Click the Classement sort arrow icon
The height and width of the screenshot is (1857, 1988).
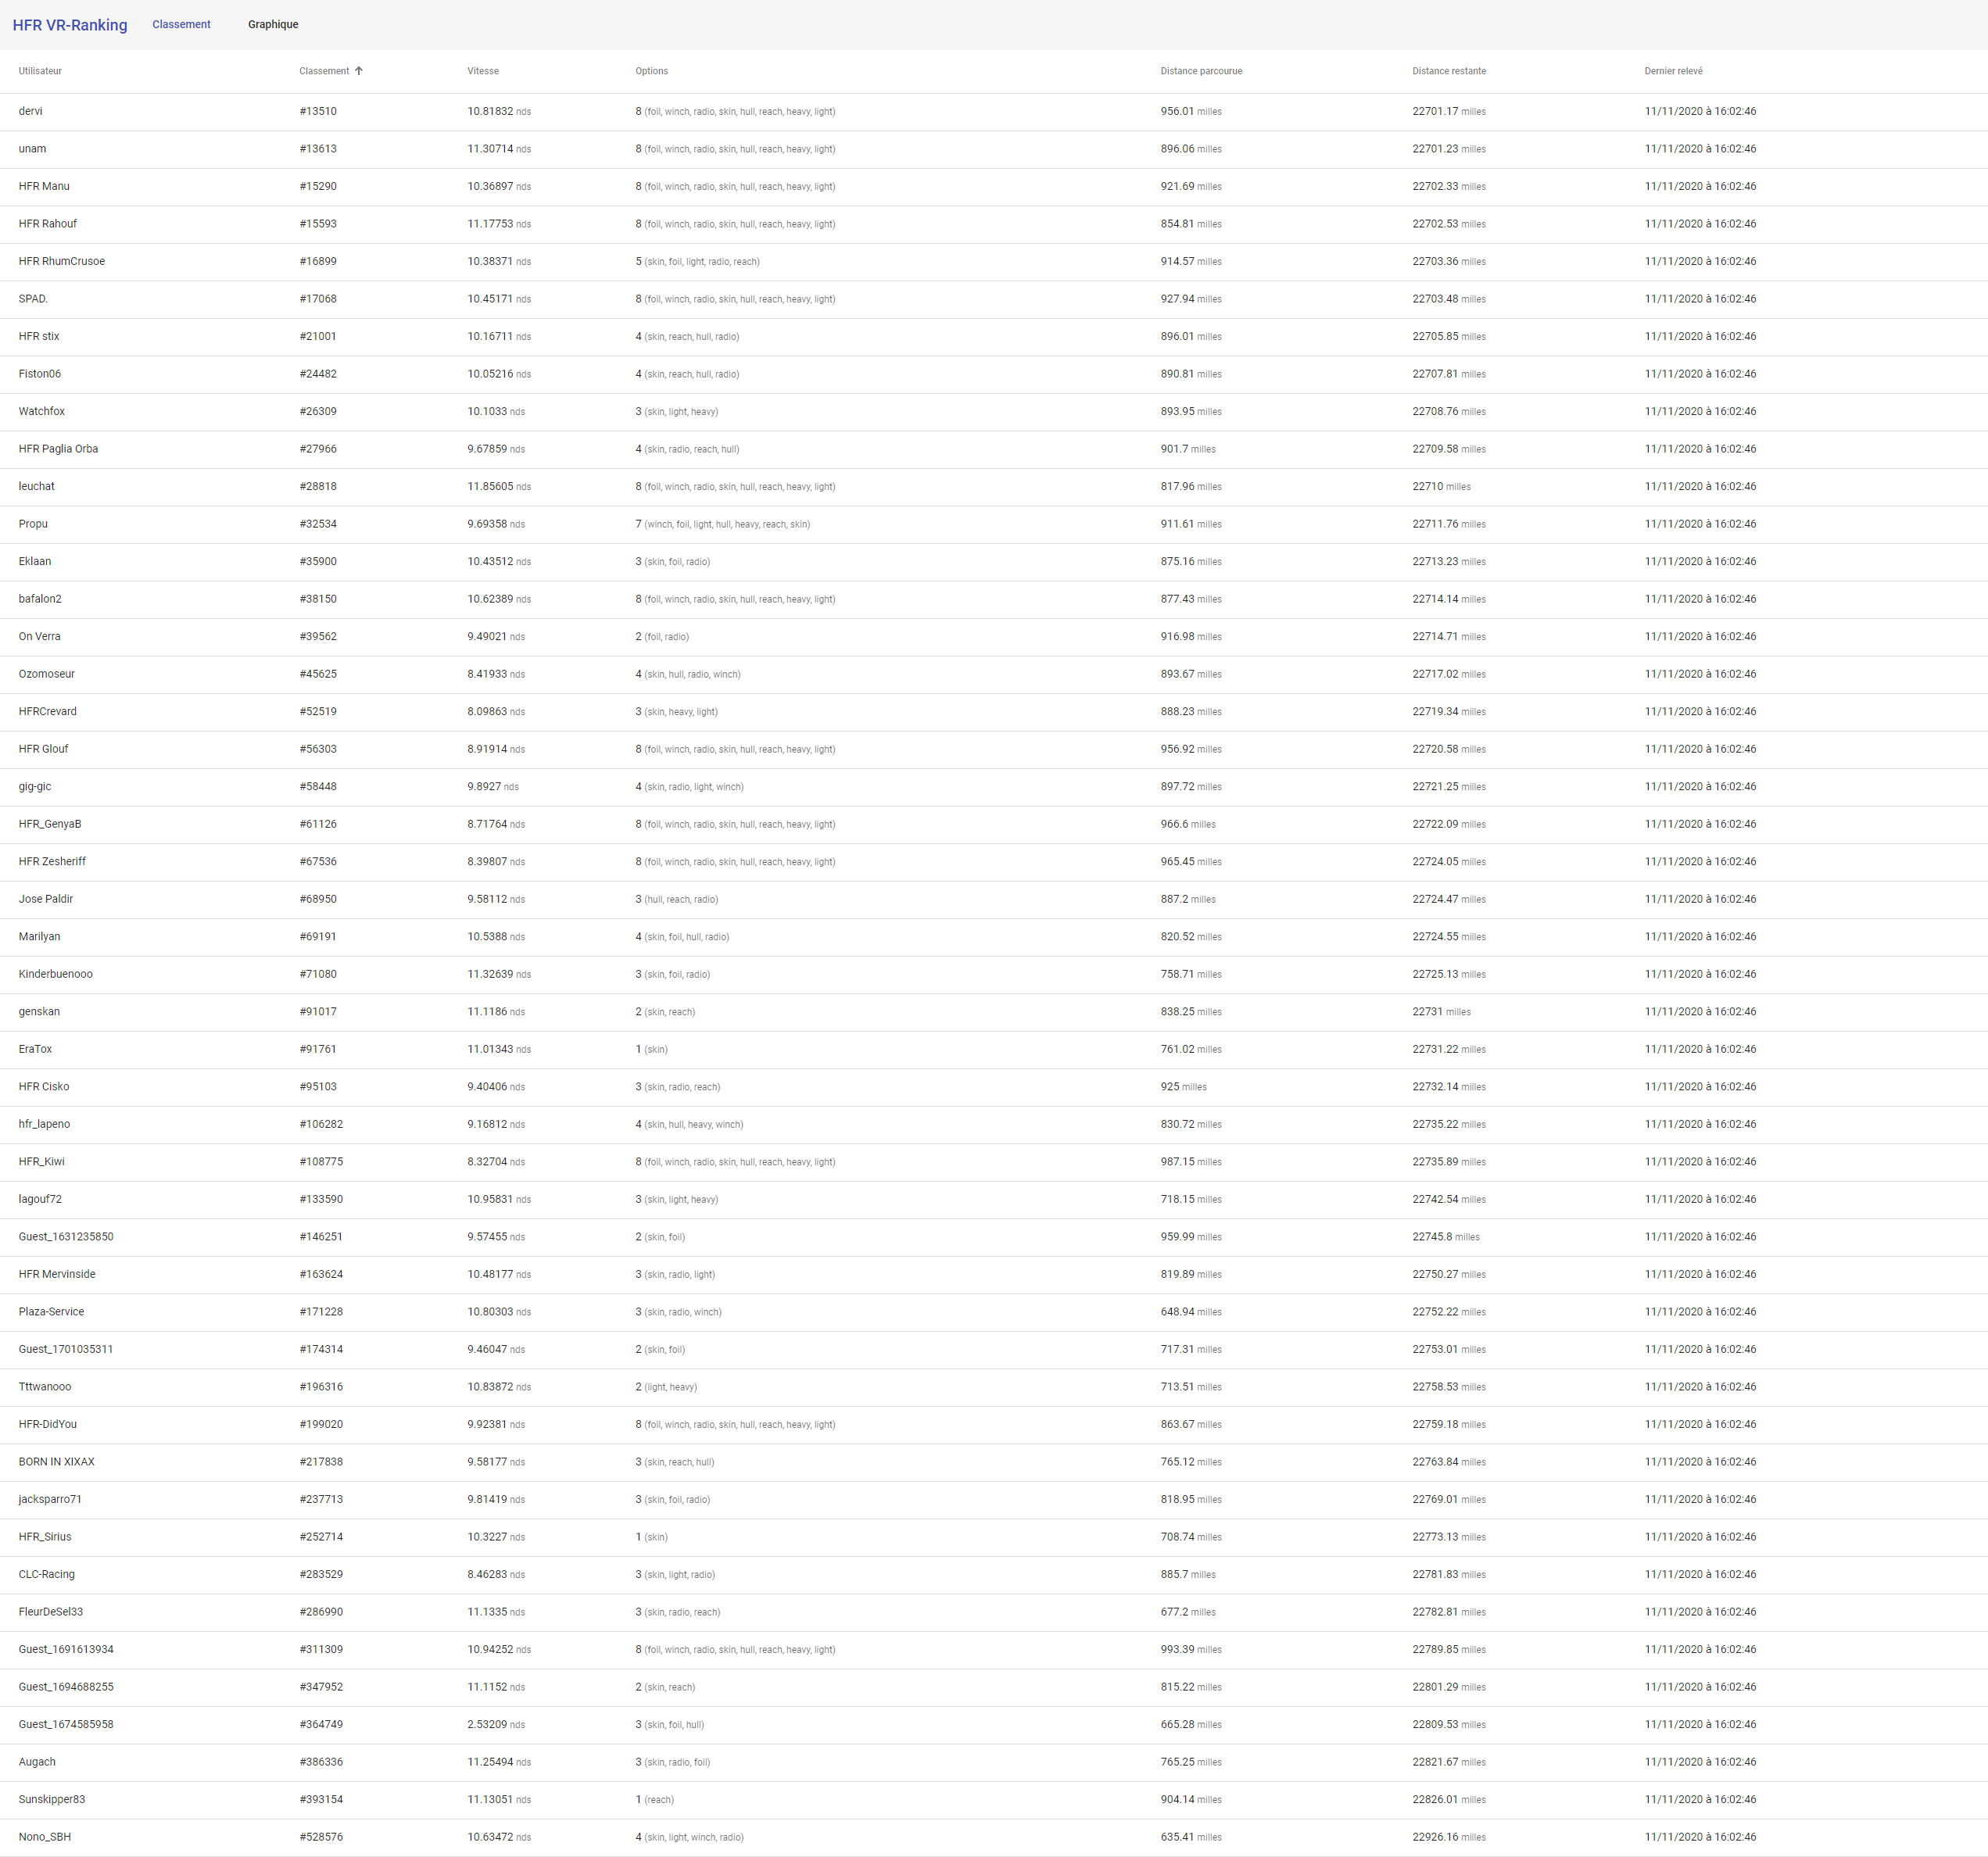359,71
